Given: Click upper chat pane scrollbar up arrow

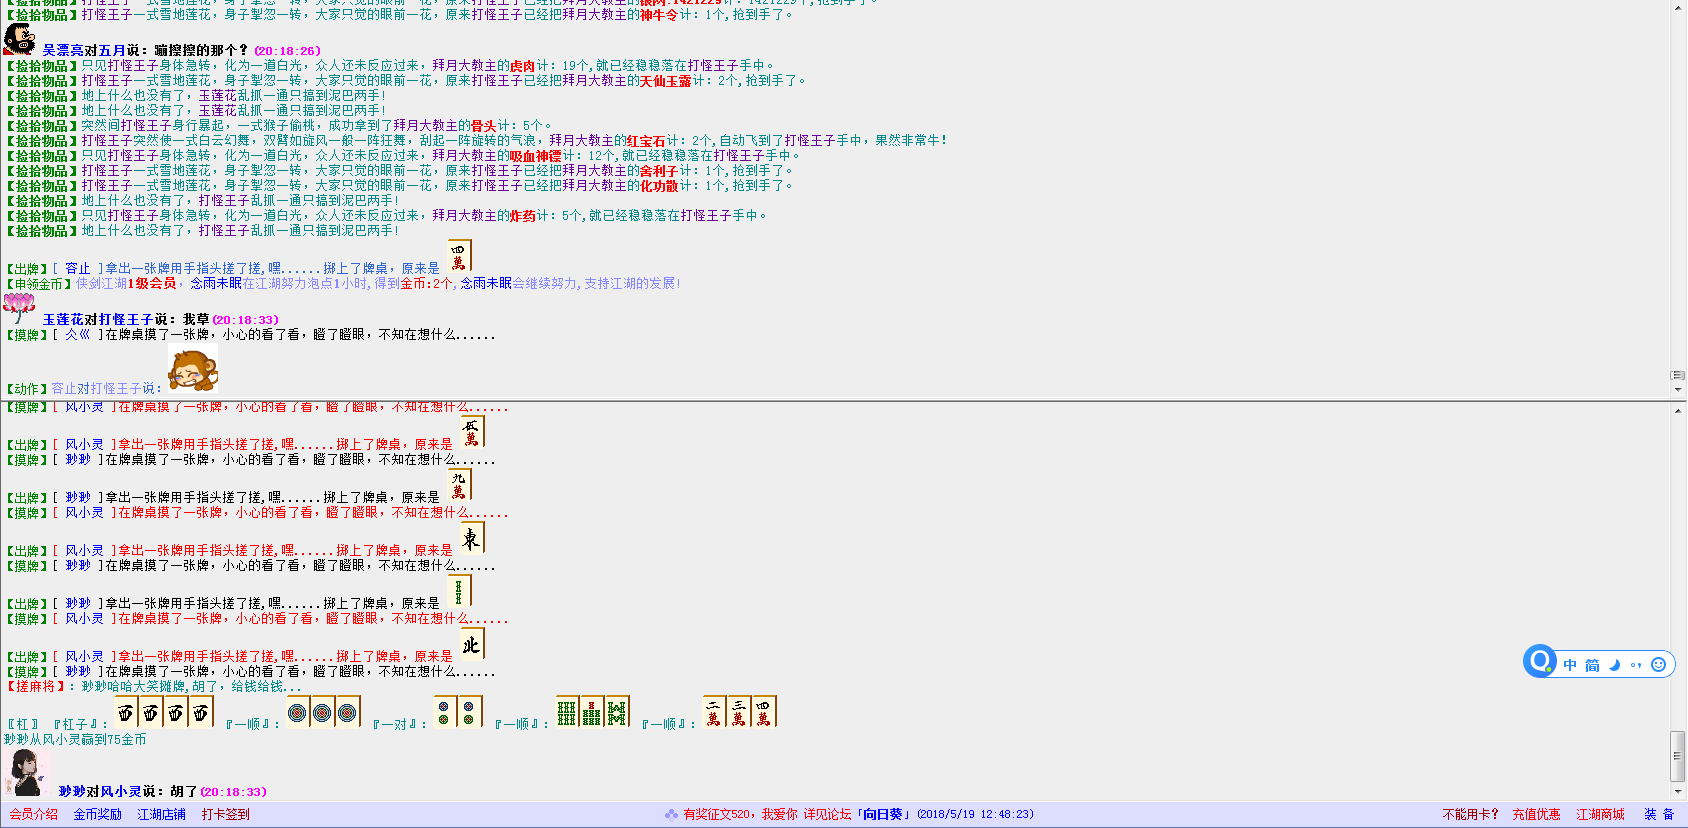Looking at the screenshot, I should coord(1678,7).
